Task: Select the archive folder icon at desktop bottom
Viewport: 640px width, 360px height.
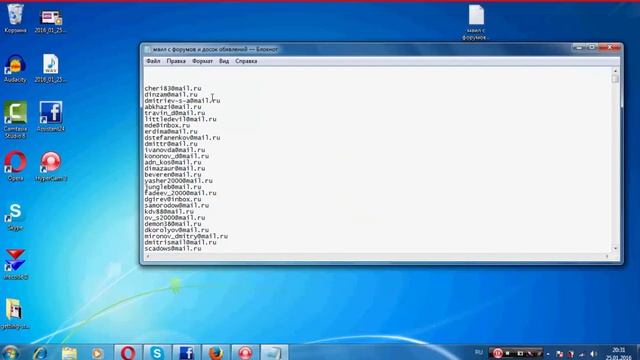Action: (x=14, y=313)
